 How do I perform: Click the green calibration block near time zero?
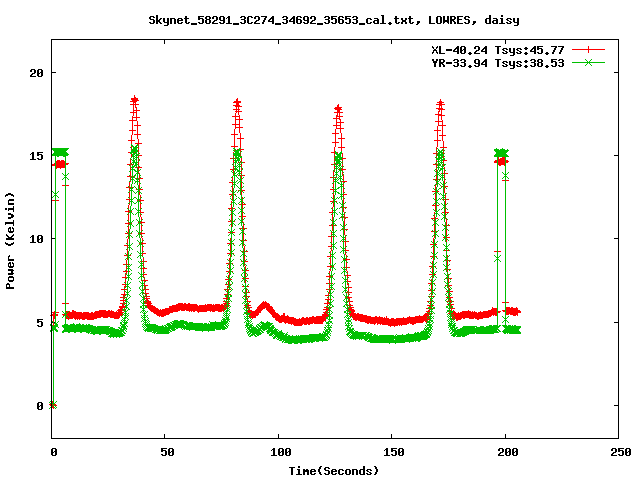60,152
